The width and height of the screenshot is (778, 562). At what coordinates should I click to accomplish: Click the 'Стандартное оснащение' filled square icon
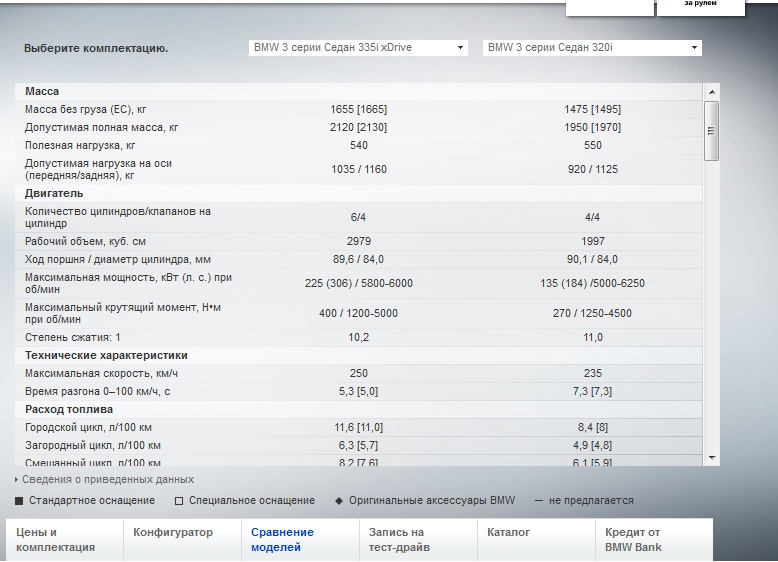19,501
